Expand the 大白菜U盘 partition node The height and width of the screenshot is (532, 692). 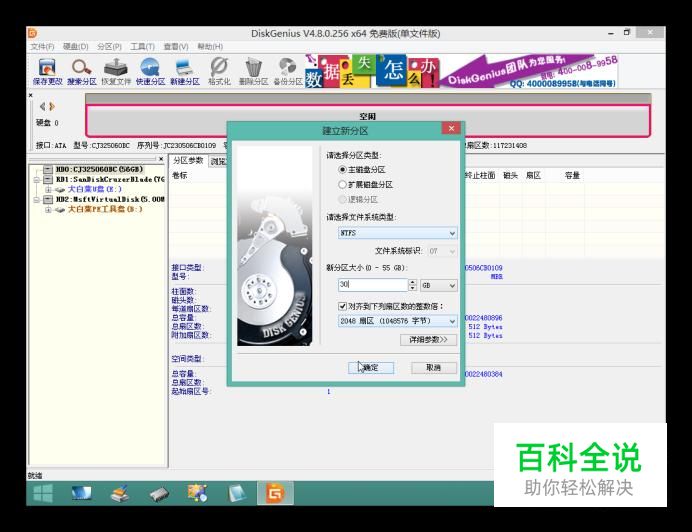coord(48,189)
